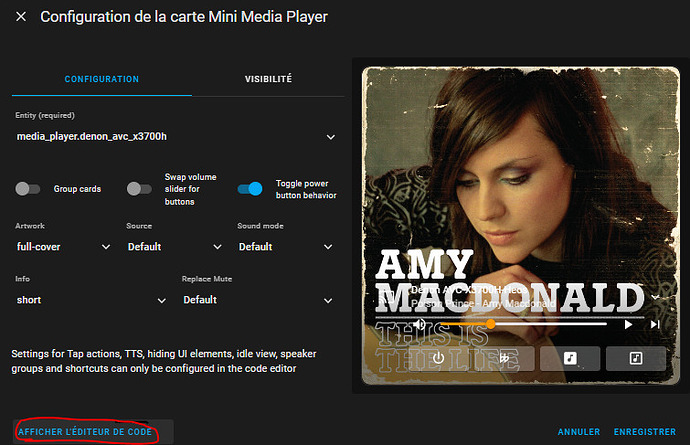The image size is (690, 445).
Task: Click the Amy Macdonald album artwork
Action: pyautogui.click(x=521, y=226)
